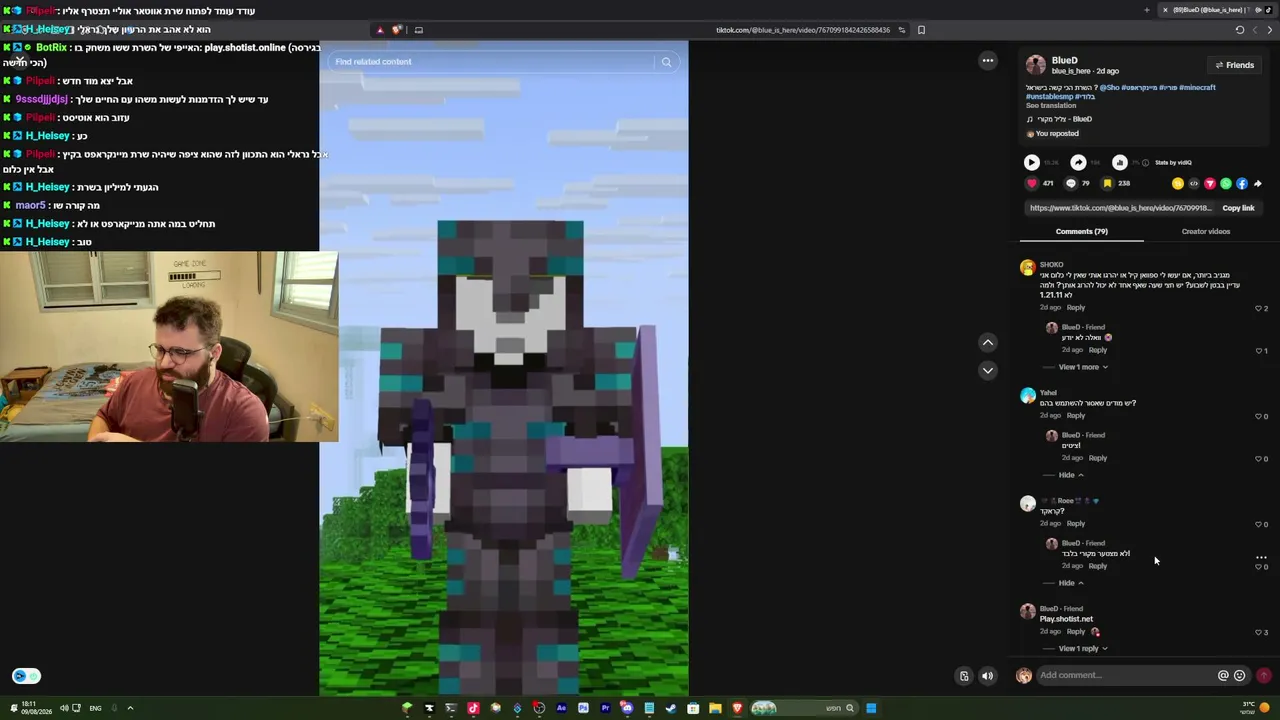Viewport: 1280px width, 720px height.
Task: Copy the TikTok video link
Action: click(x=1238, y=208)
